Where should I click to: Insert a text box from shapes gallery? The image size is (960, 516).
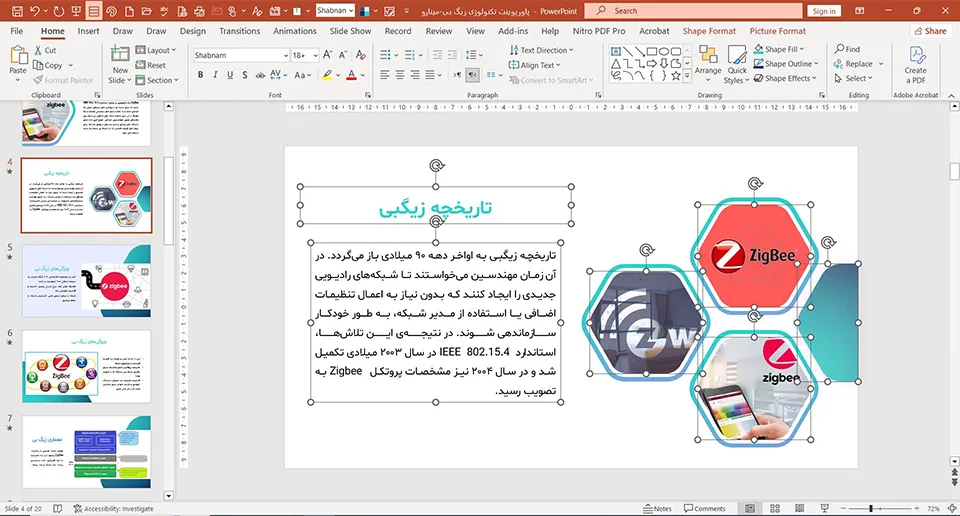pyautogui.click(x=616, y=51)
